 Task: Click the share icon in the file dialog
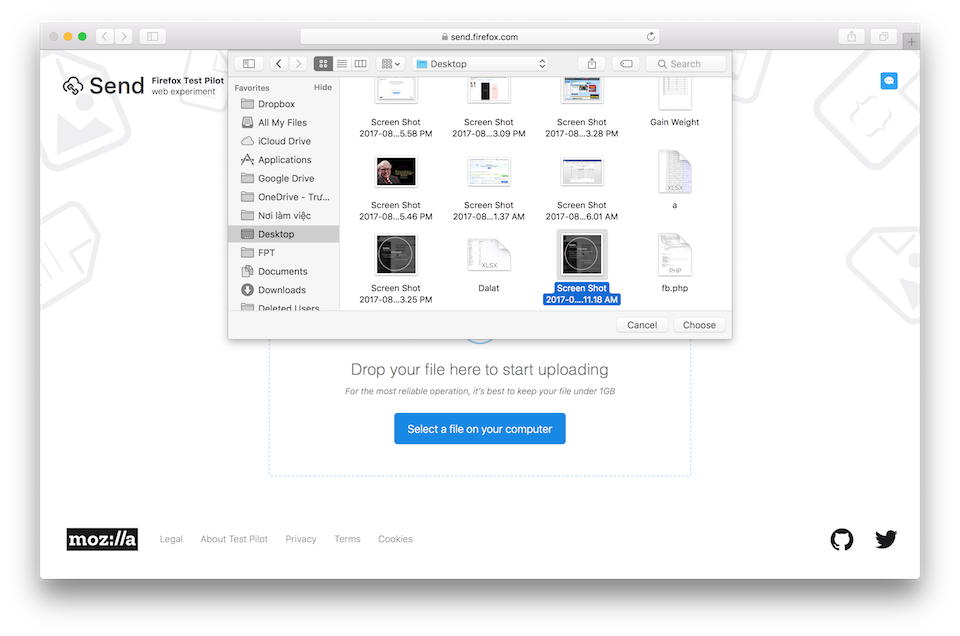click(591, 64)
